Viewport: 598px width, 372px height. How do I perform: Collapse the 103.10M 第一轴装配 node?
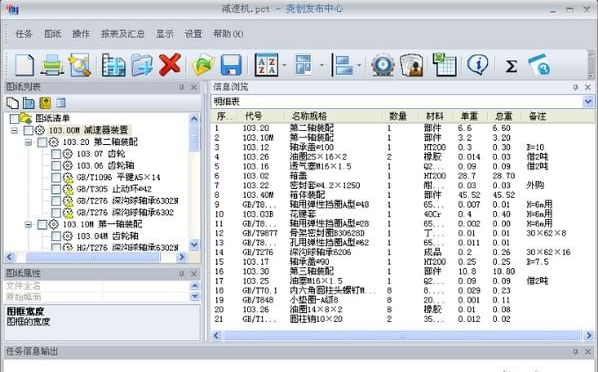pyautogui.click(x=28, y=224)
